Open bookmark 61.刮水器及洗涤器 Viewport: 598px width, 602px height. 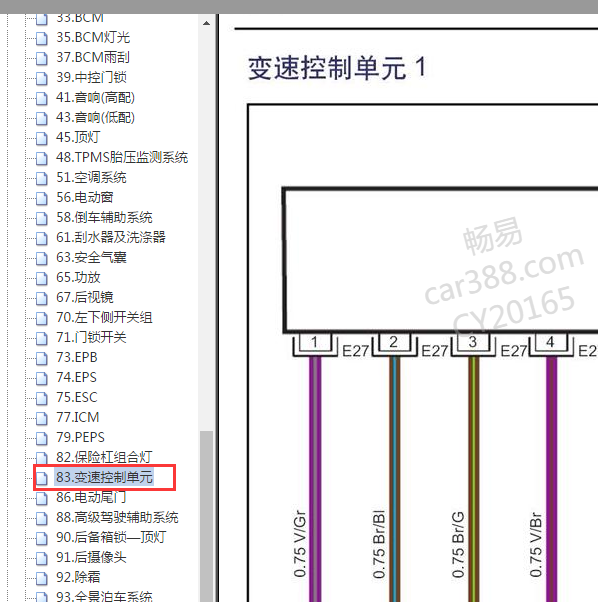(111, 237)
